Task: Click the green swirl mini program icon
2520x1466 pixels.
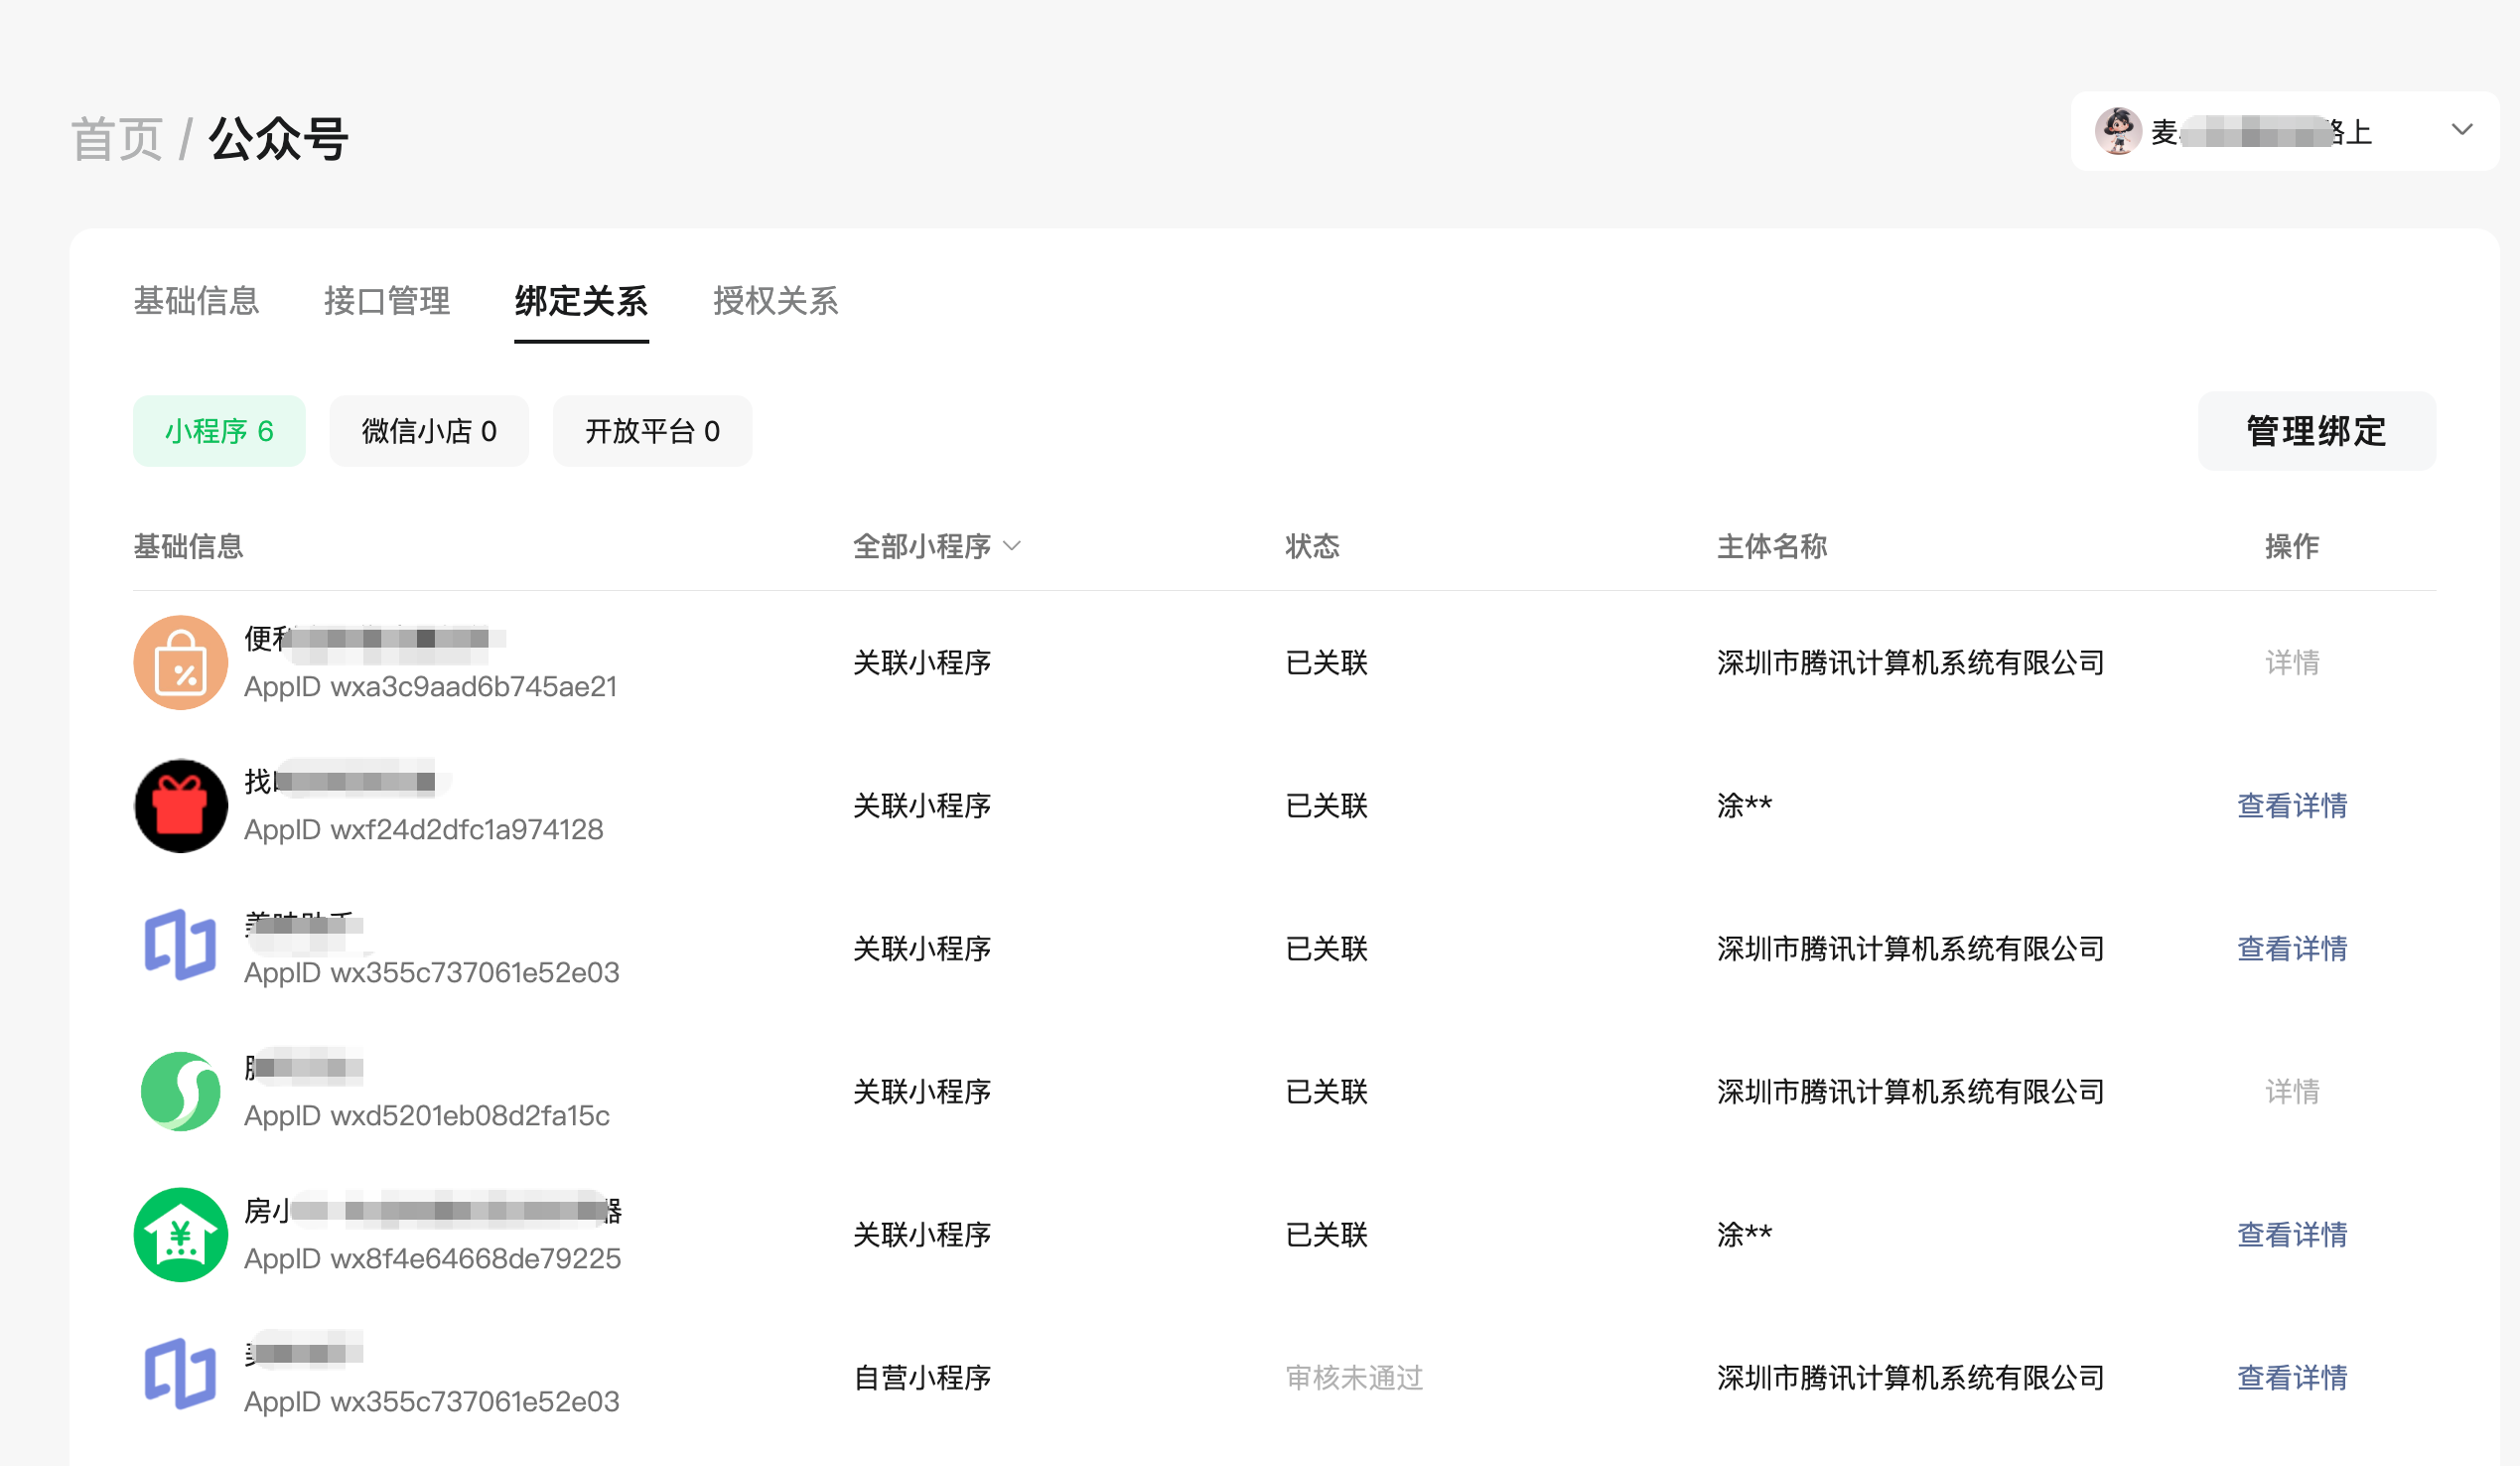Action: point(180,1091)
